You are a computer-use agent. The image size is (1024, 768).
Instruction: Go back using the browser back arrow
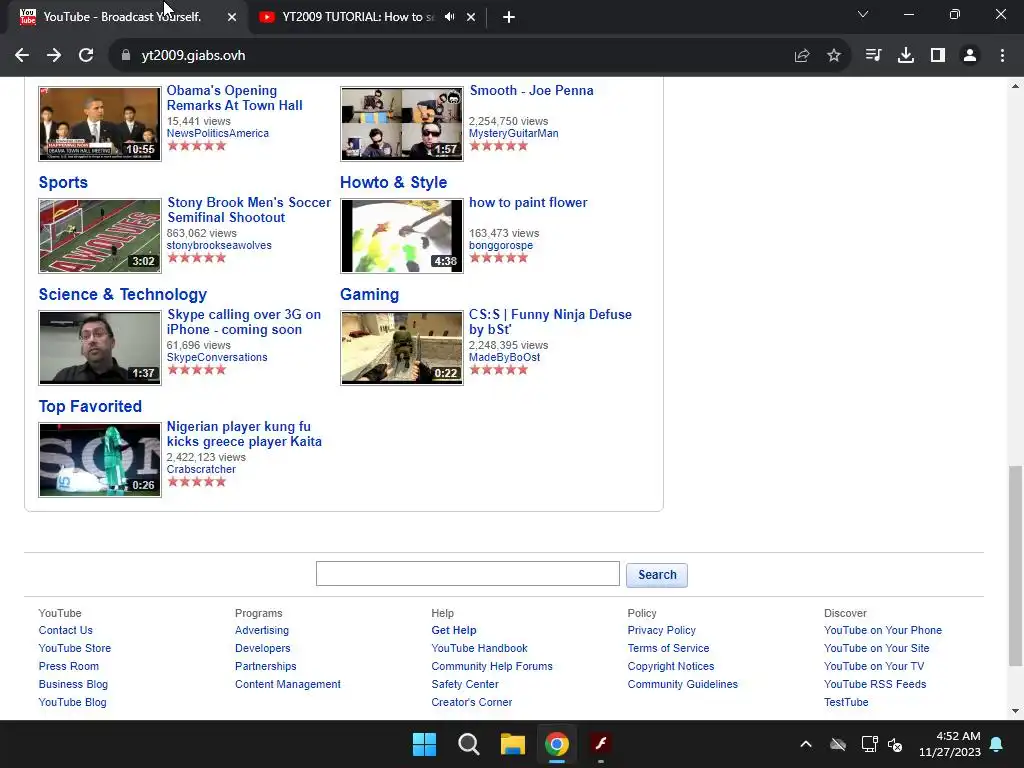coord(22,56)
